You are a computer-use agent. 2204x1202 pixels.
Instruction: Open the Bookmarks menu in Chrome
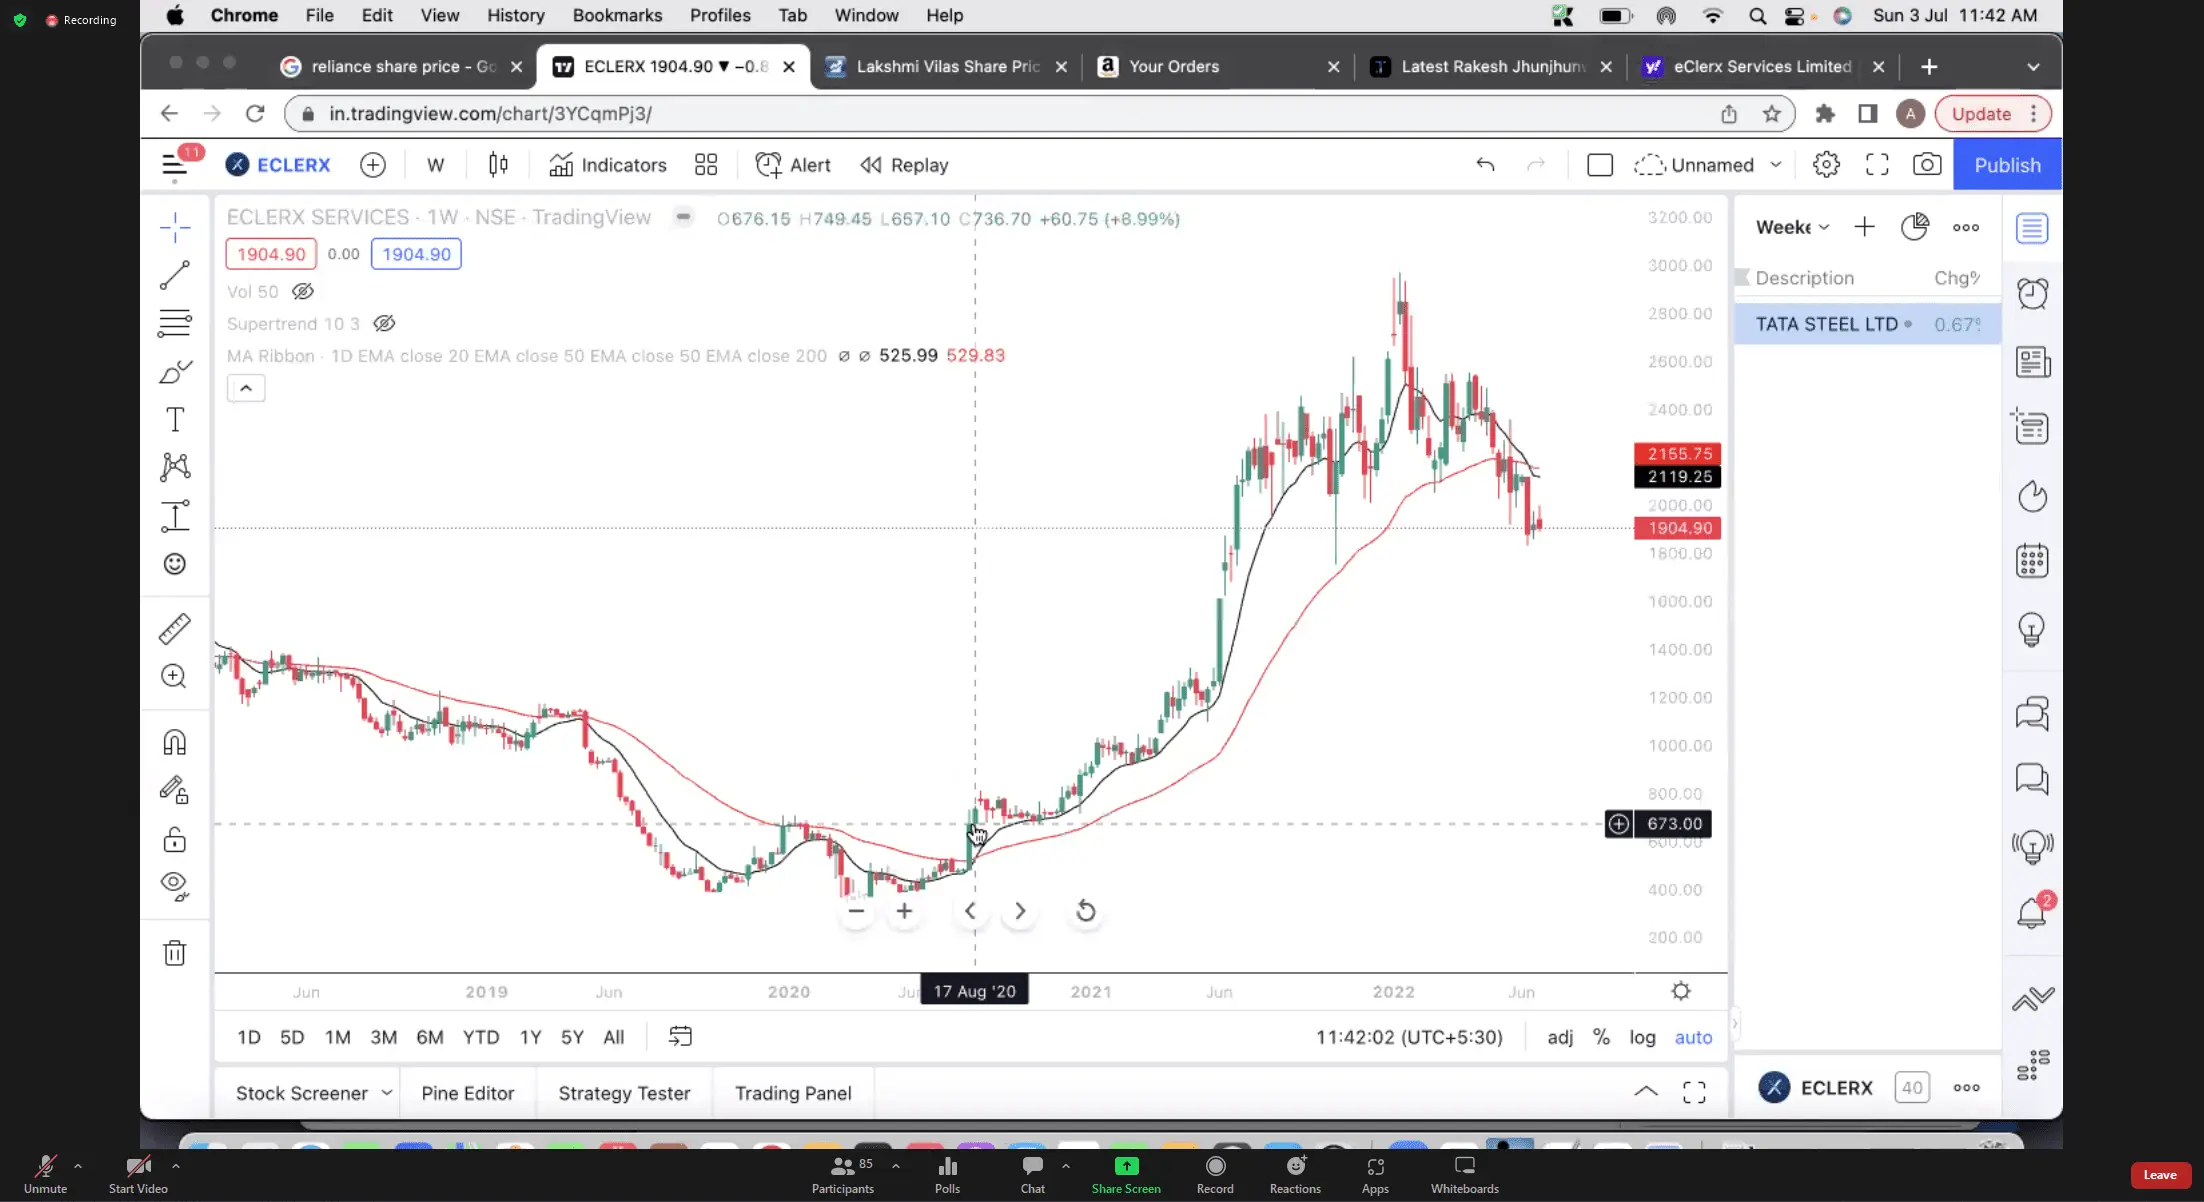click(x=617, y=15)
